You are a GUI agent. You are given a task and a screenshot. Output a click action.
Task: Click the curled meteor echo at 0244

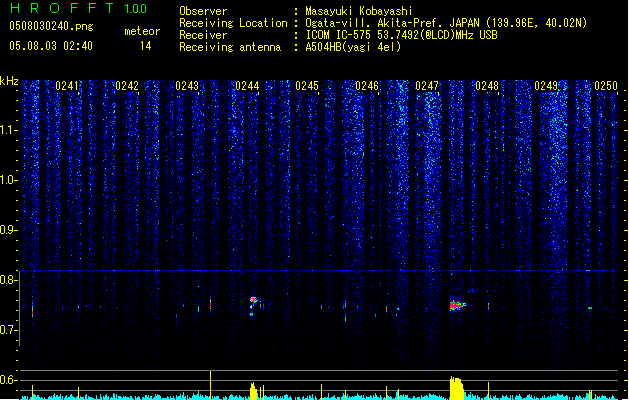pyautogui.click(x=253, y=307)
